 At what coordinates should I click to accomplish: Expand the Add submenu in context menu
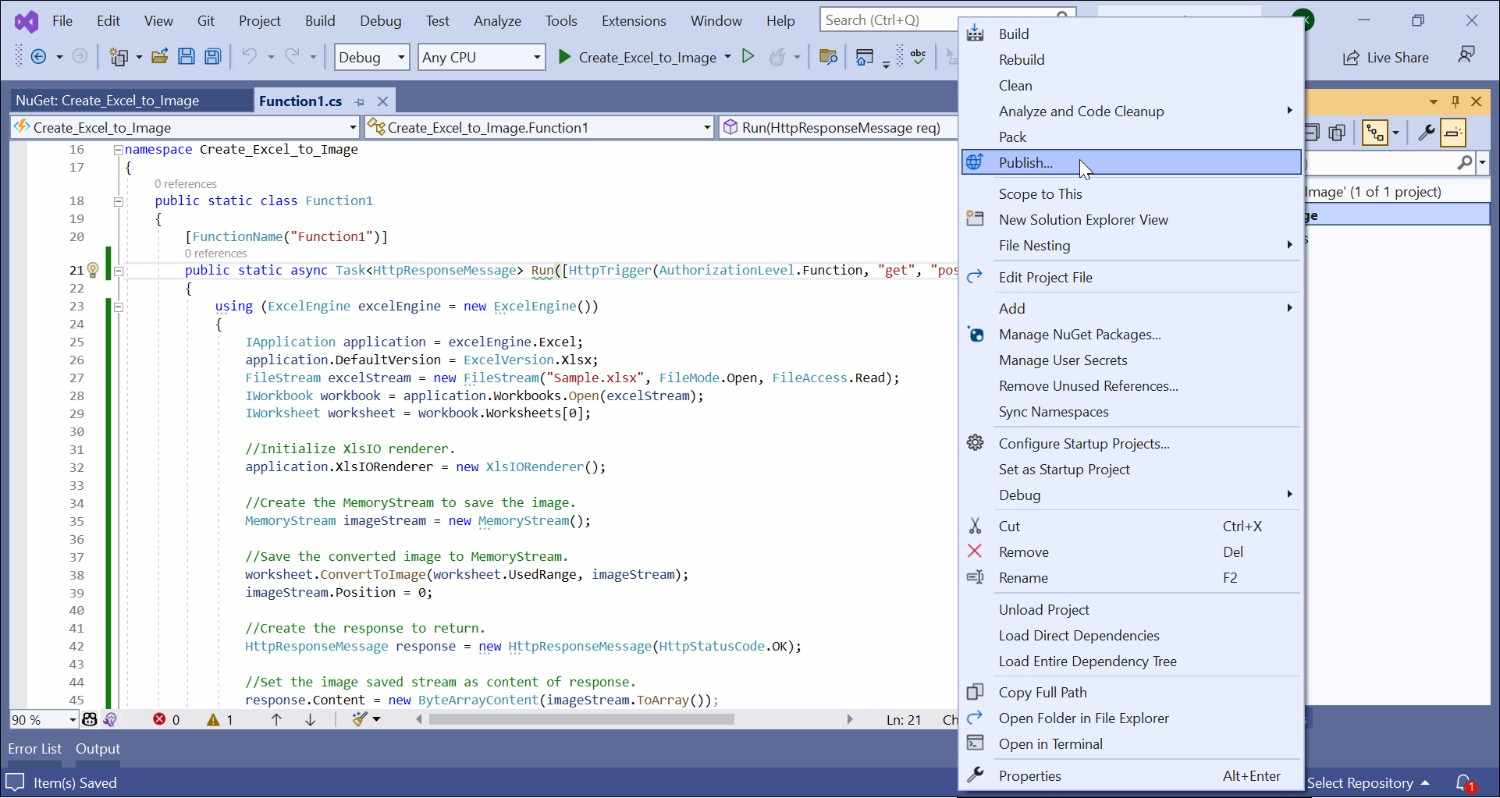pyautogui.click(x=1131, y=308)
